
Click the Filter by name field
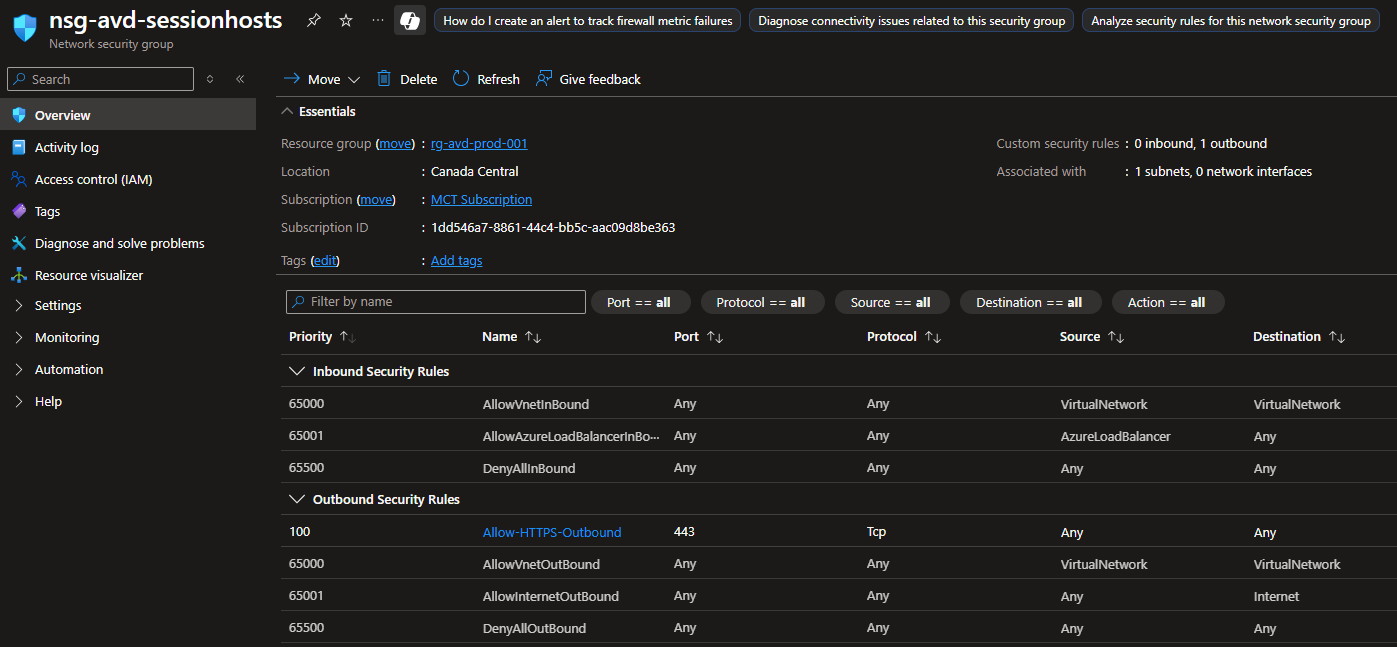click(x=436, y=302)
